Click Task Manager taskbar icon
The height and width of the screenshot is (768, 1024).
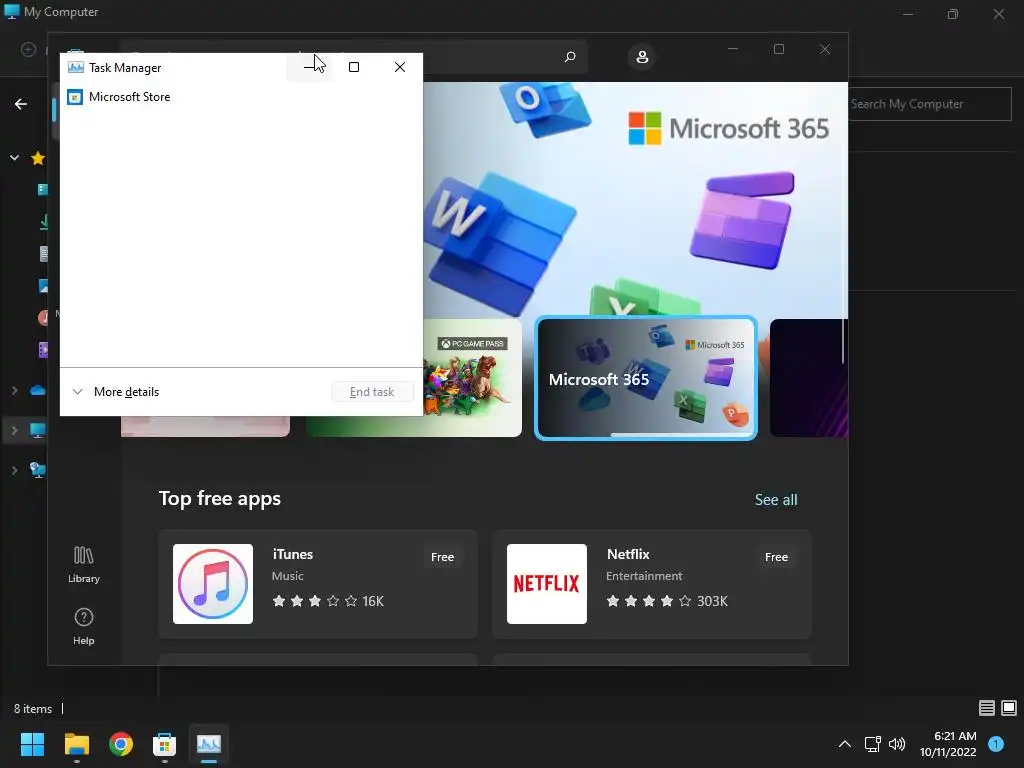click(209, 744)
